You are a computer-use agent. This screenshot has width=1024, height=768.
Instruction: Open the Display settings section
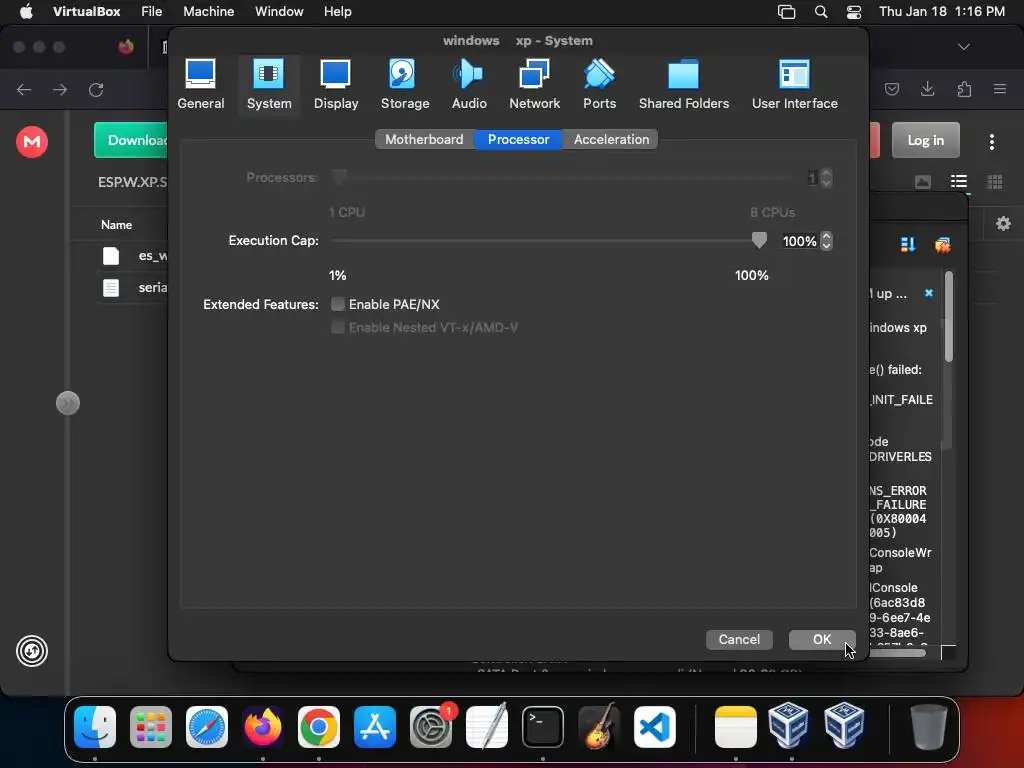coord(336,85)
